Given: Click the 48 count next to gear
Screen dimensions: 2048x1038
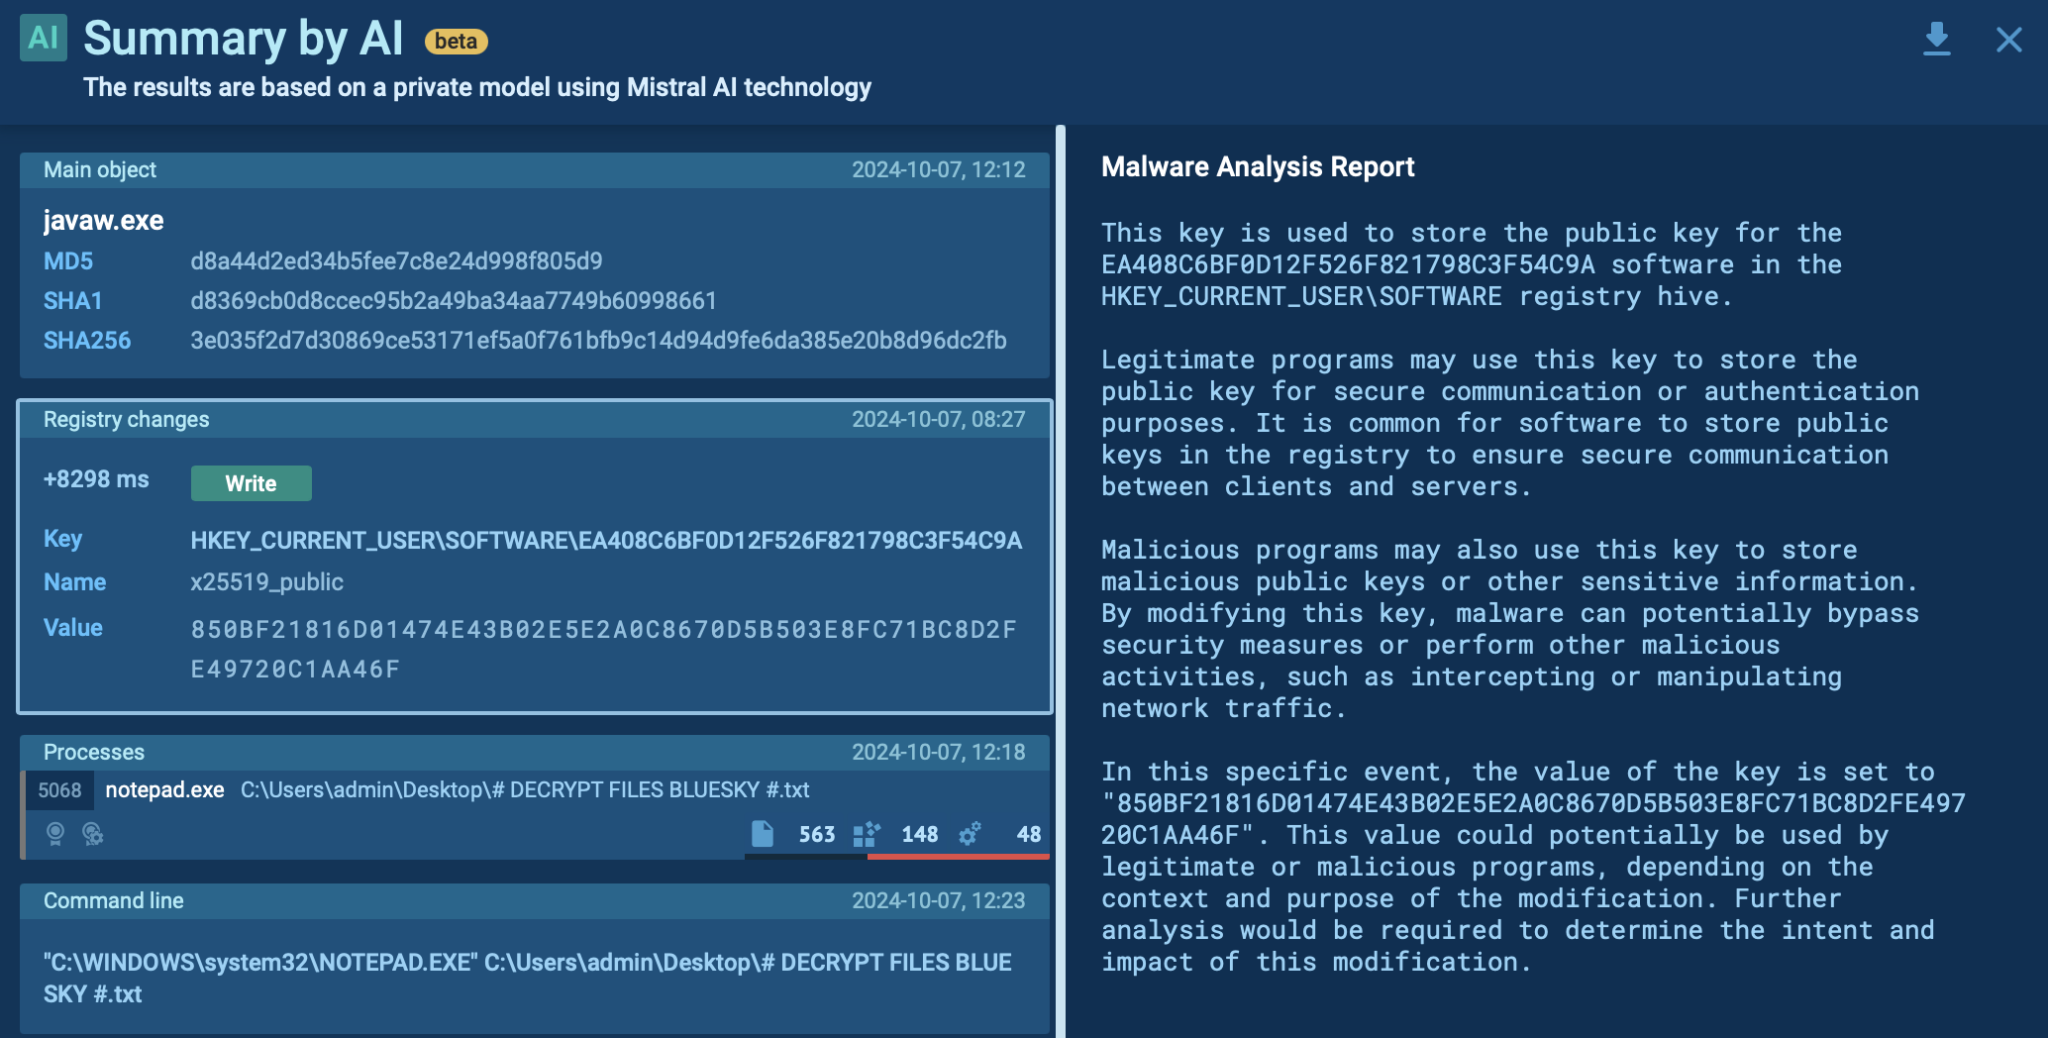Looking at the screenshot, I should point(1029,834).
